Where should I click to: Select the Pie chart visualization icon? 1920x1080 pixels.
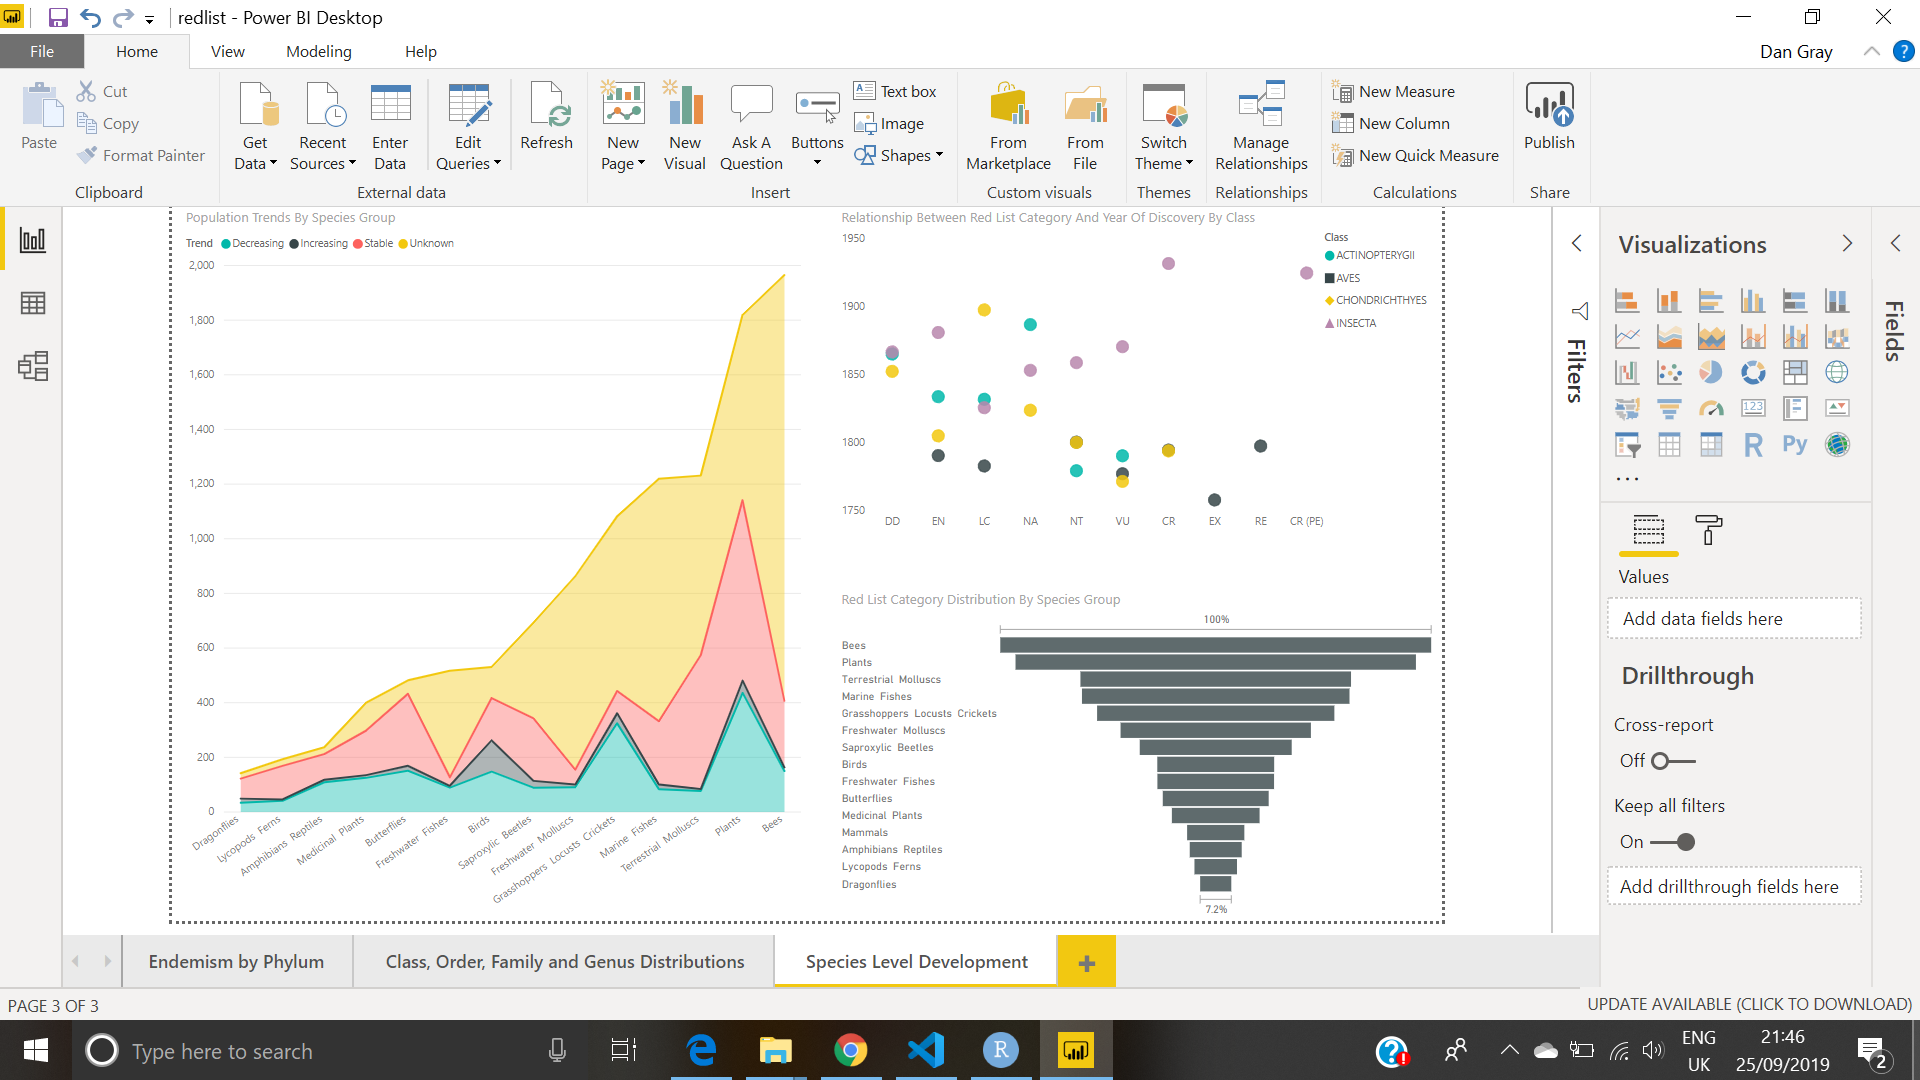1711,373
